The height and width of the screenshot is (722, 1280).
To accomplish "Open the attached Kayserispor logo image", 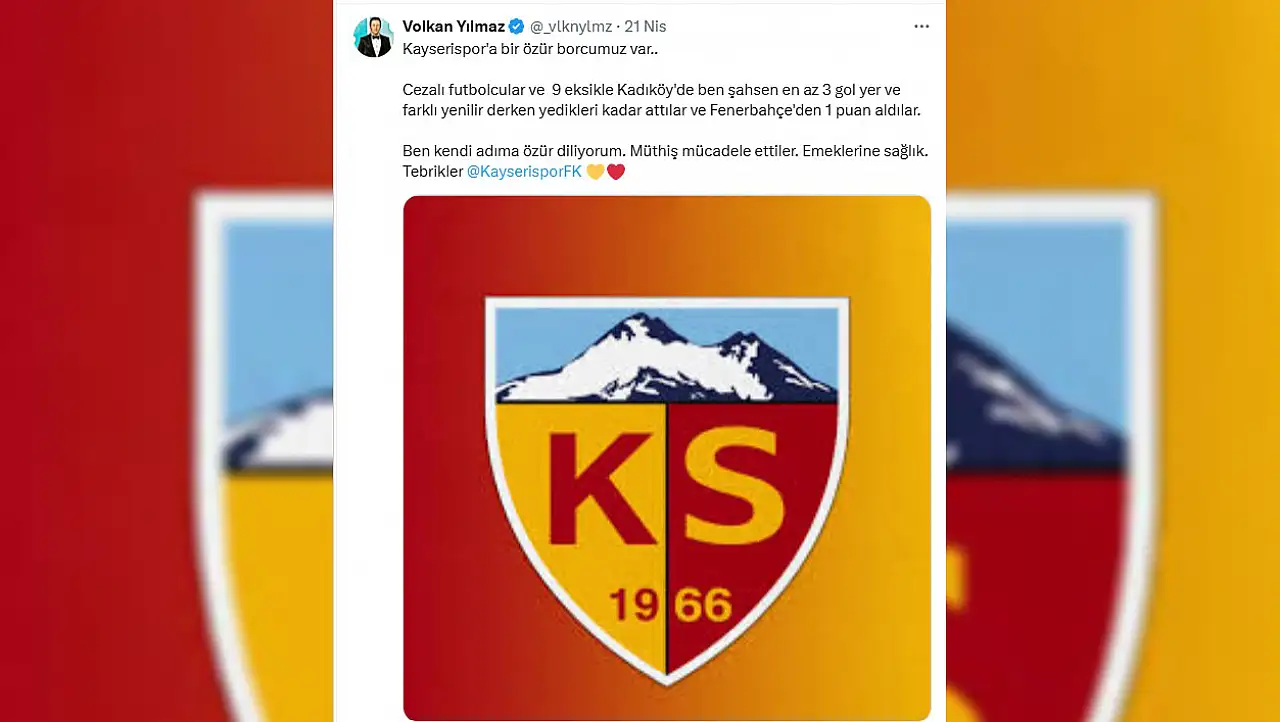I will coord(667,457).
